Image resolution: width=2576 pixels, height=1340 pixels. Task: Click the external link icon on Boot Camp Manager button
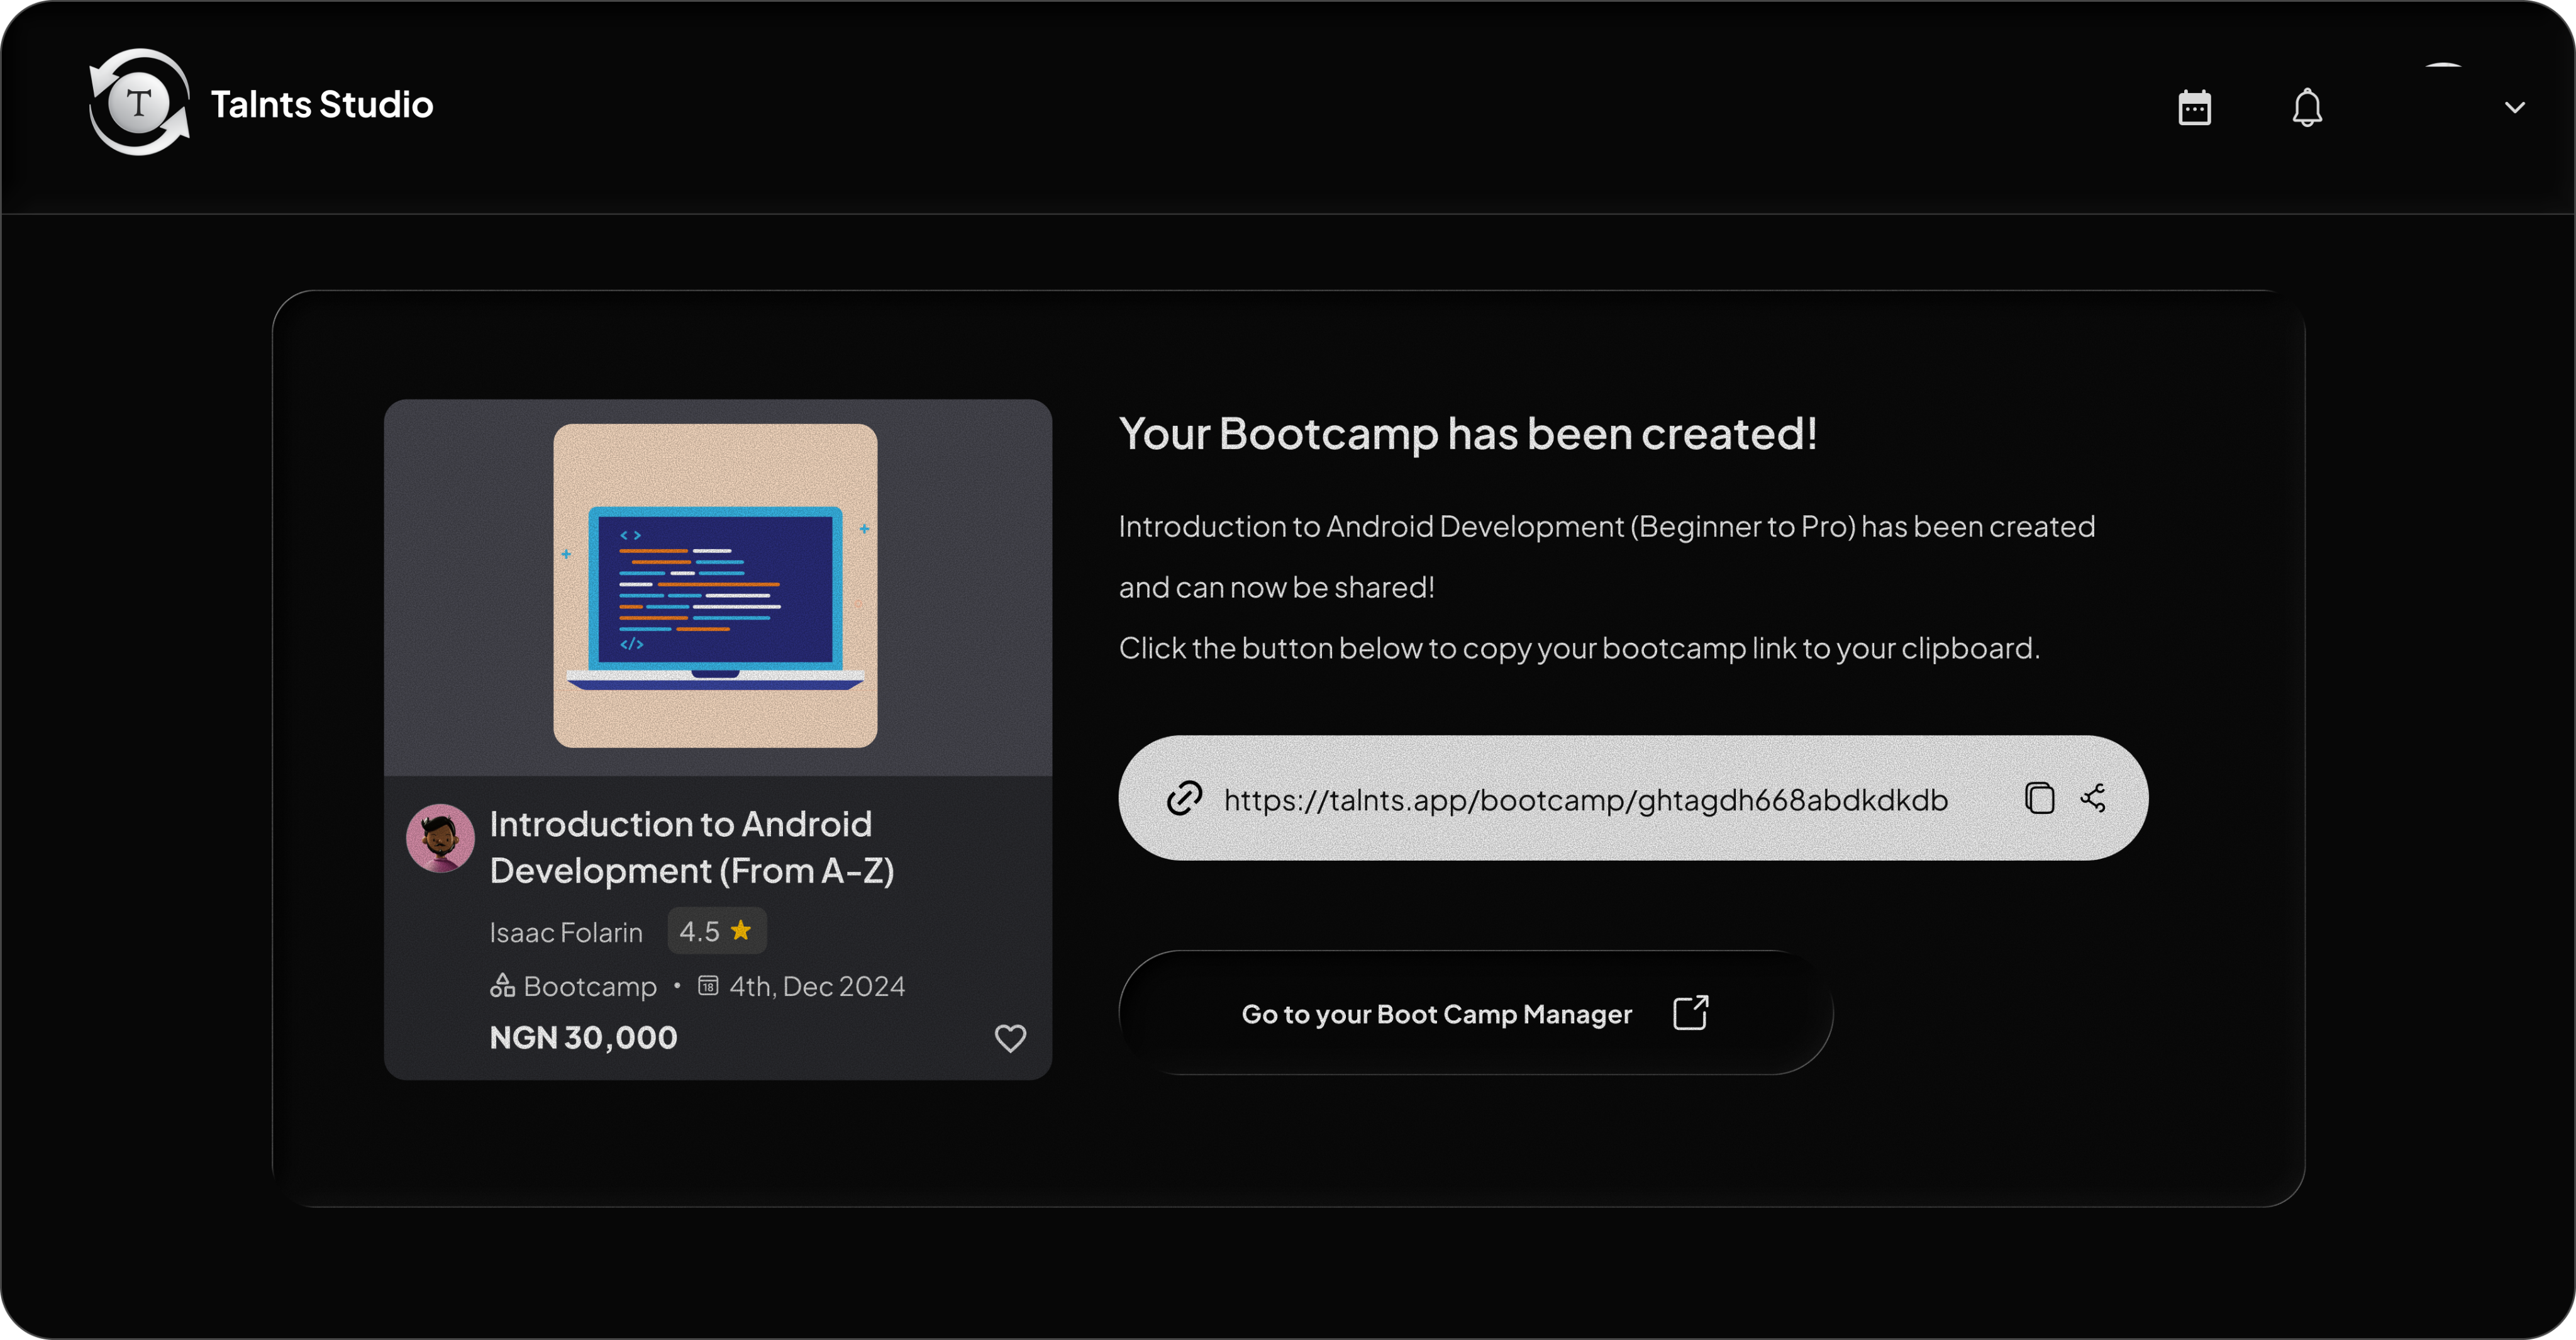tap(1690, 1013)
